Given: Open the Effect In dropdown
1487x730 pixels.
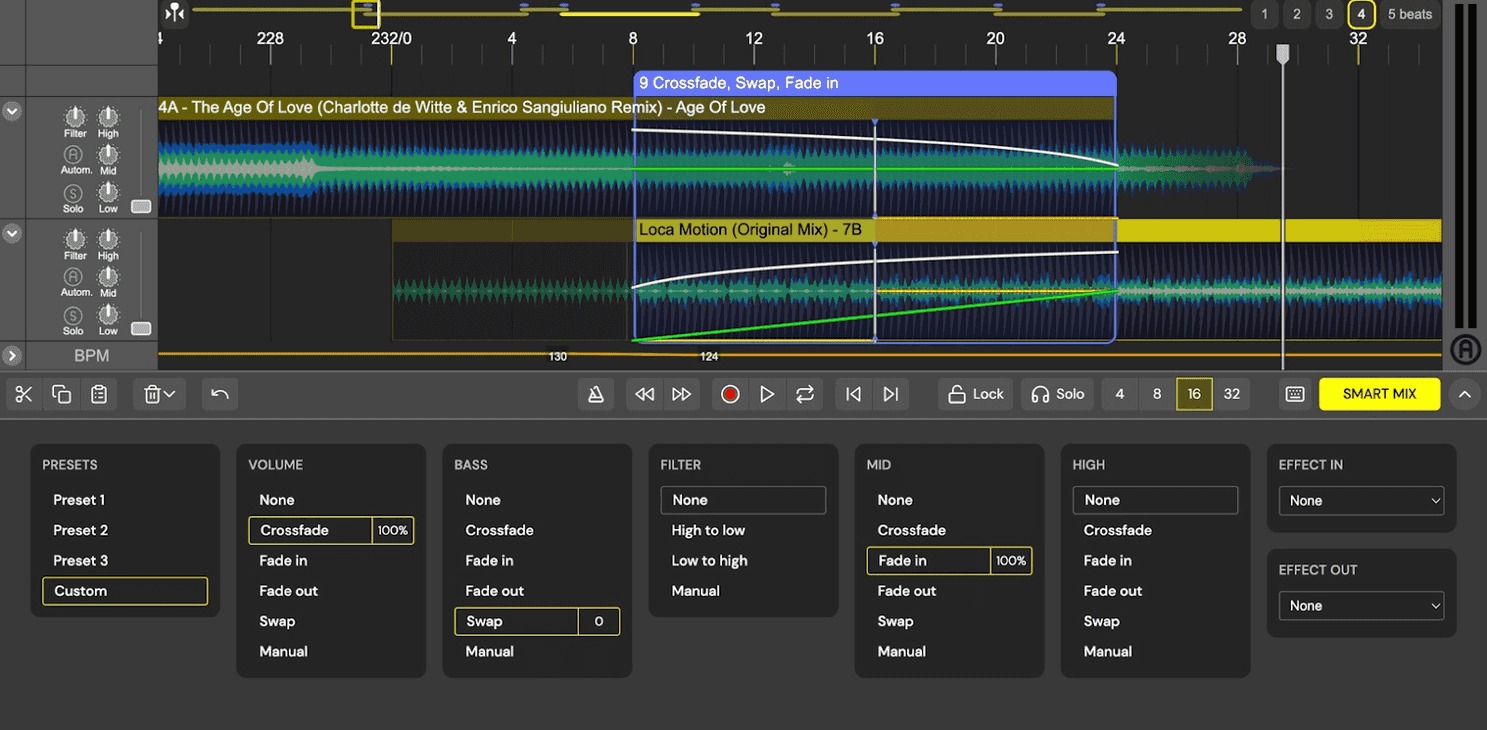Looking at the screenshot, I should 1361,501.
